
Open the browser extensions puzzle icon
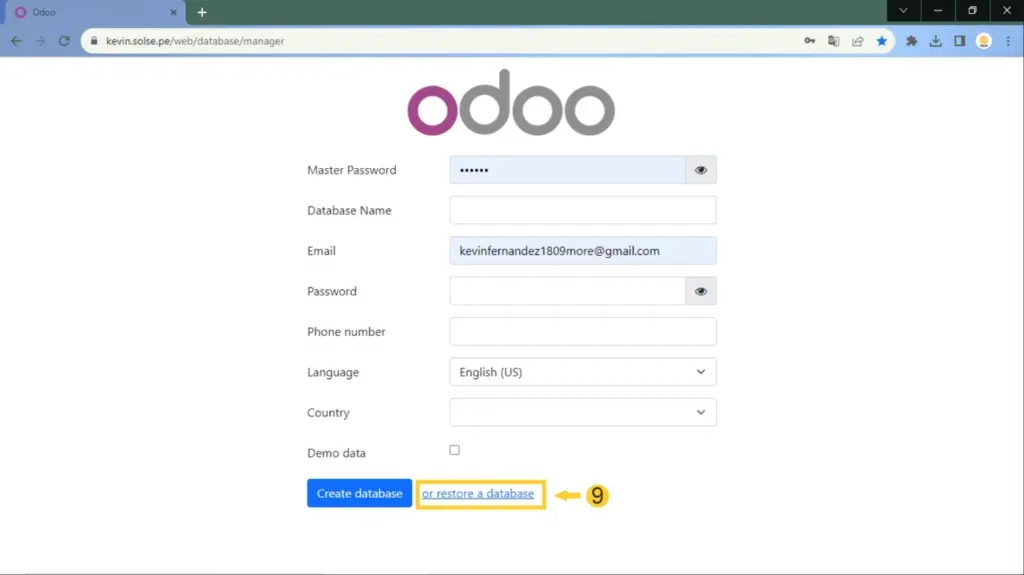click(x=911, y=41)
